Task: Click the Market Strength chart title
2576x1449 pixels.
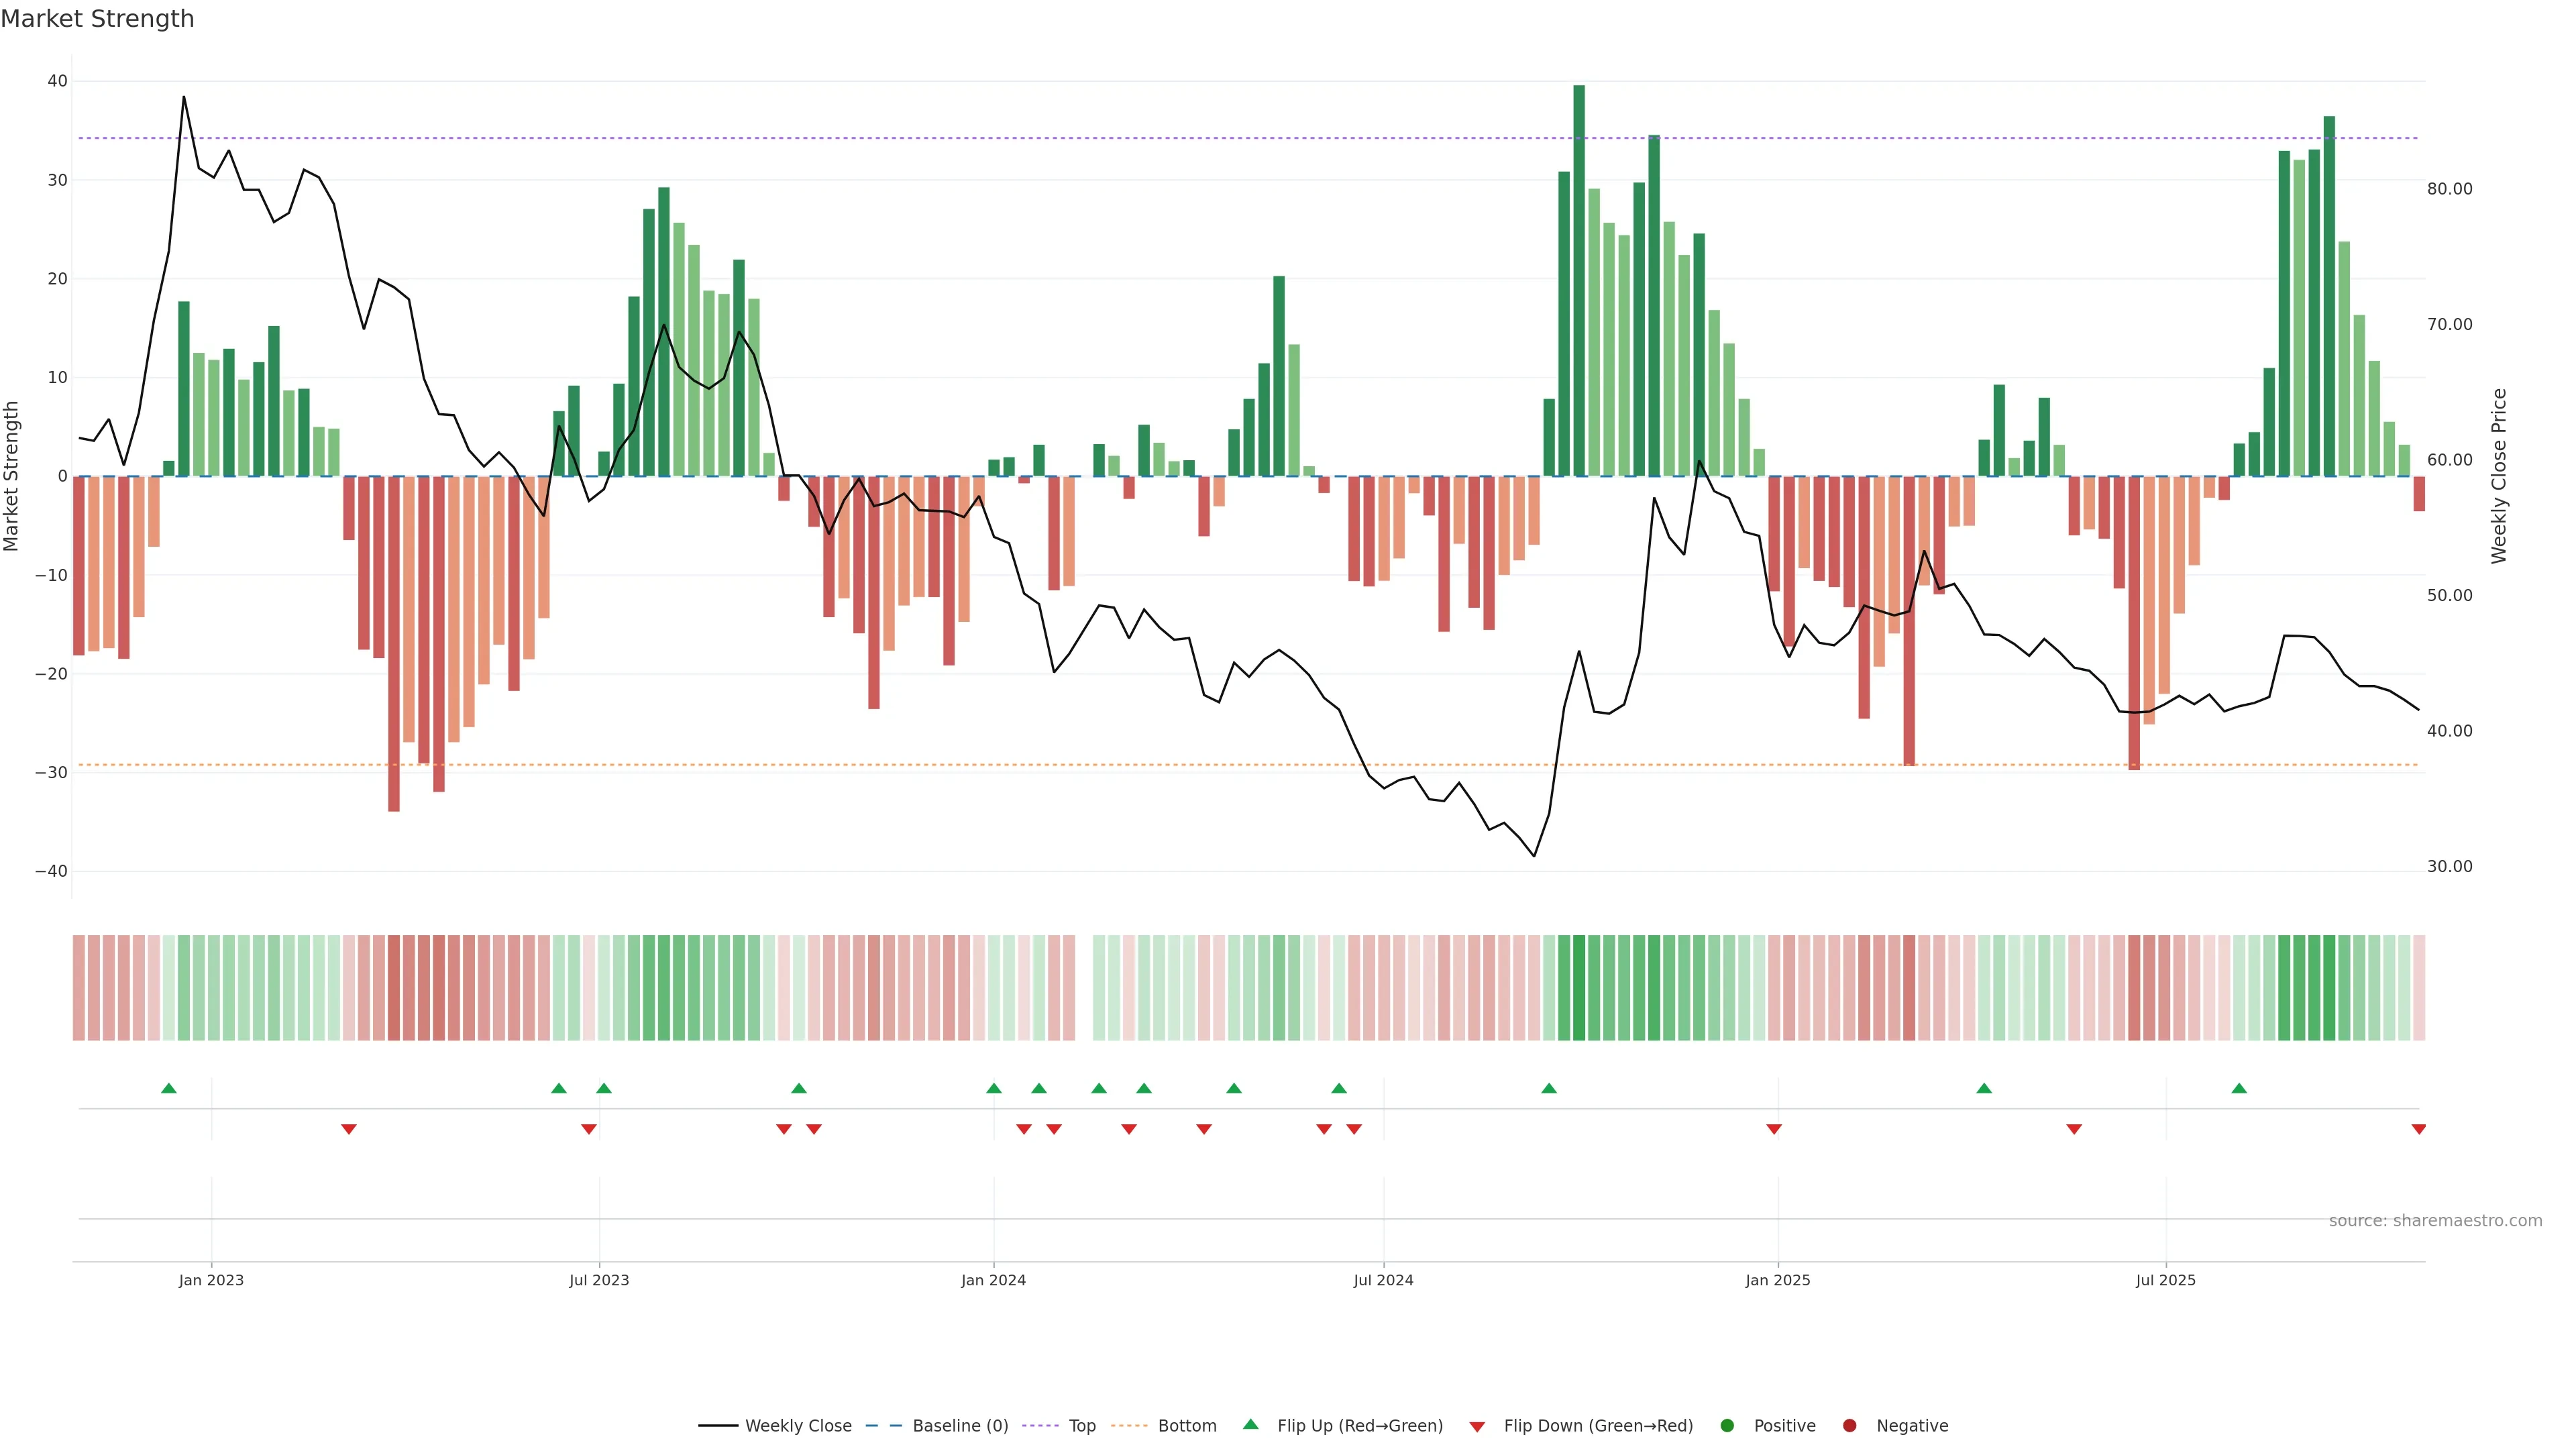Action: 97,19
